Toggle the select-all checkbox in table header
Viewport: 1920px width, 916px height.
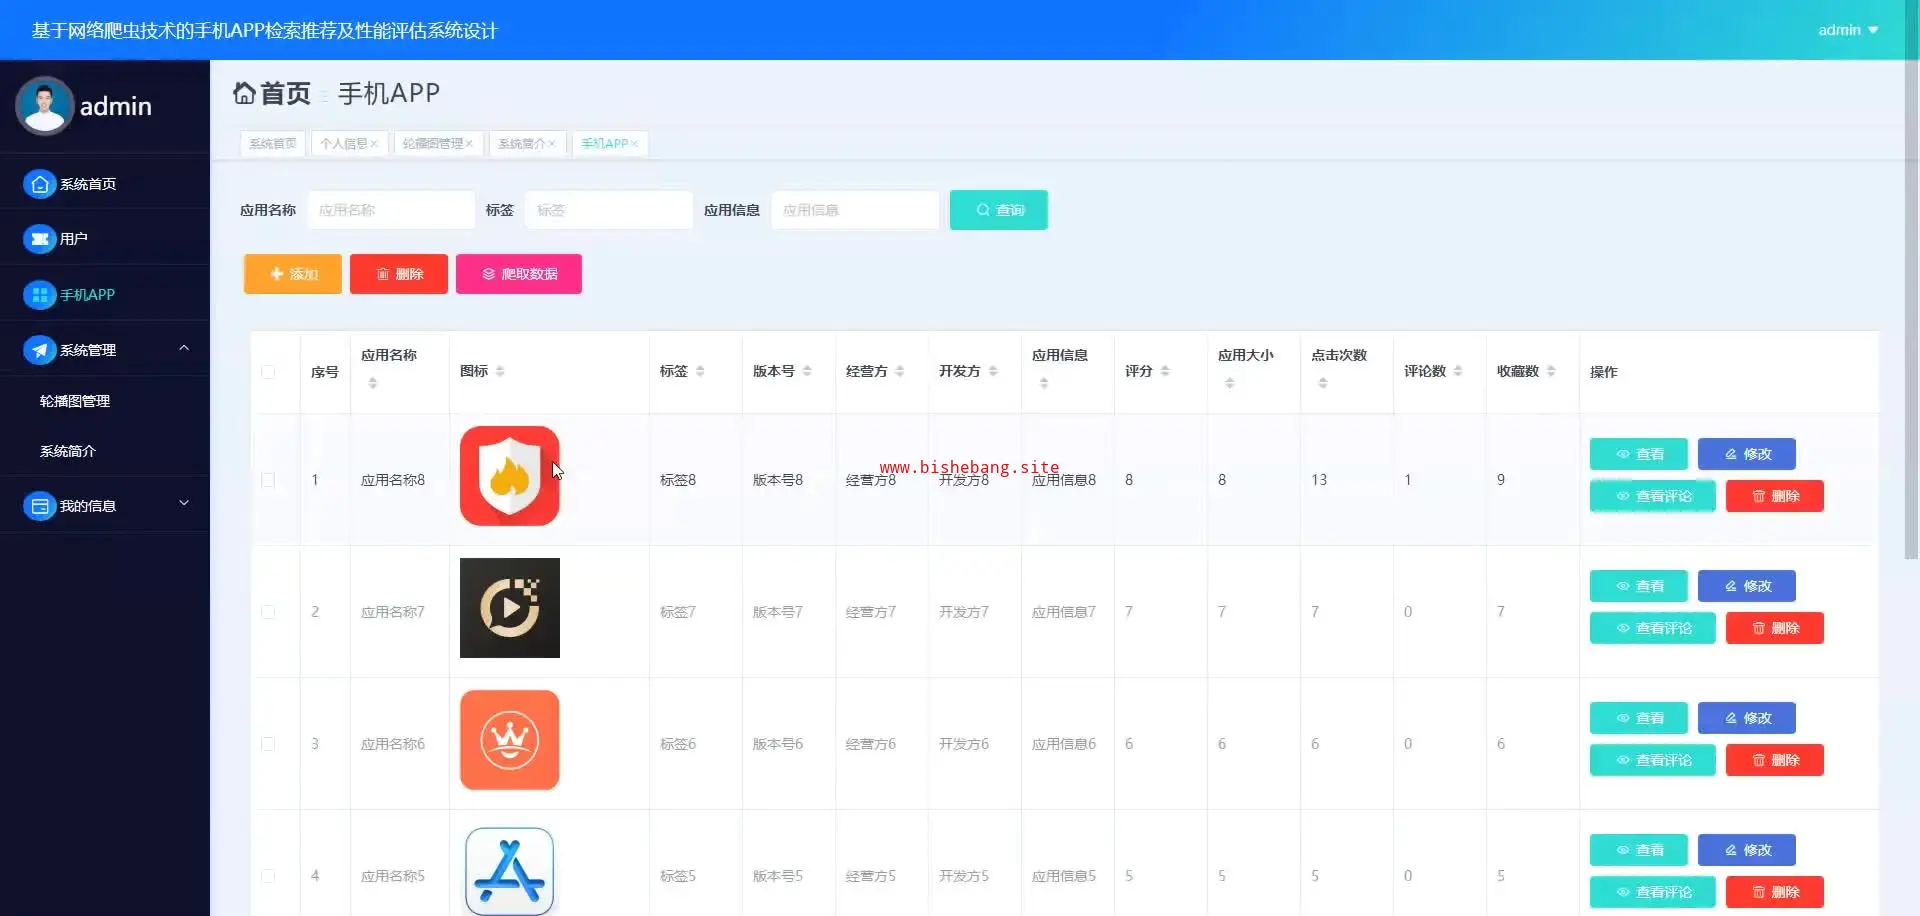coord(268,372)
